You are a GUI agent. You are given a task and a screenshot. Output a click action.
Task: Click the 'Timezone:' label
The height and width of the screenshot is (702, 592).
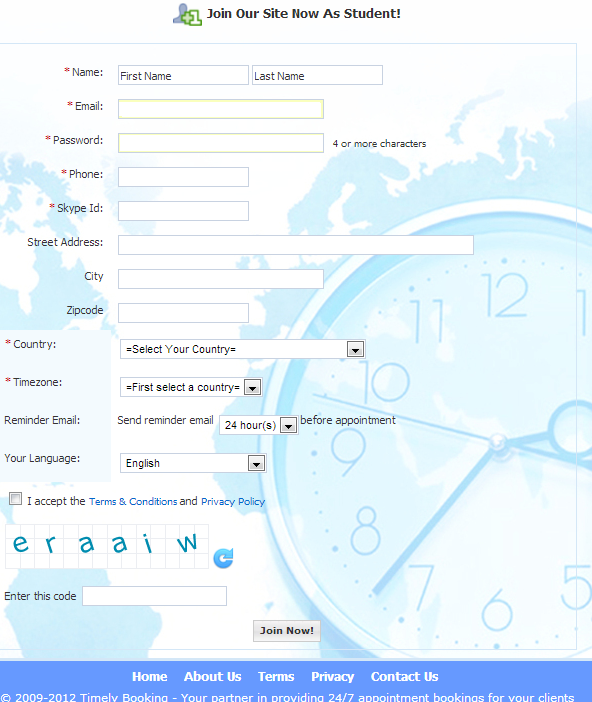(38, 382)
